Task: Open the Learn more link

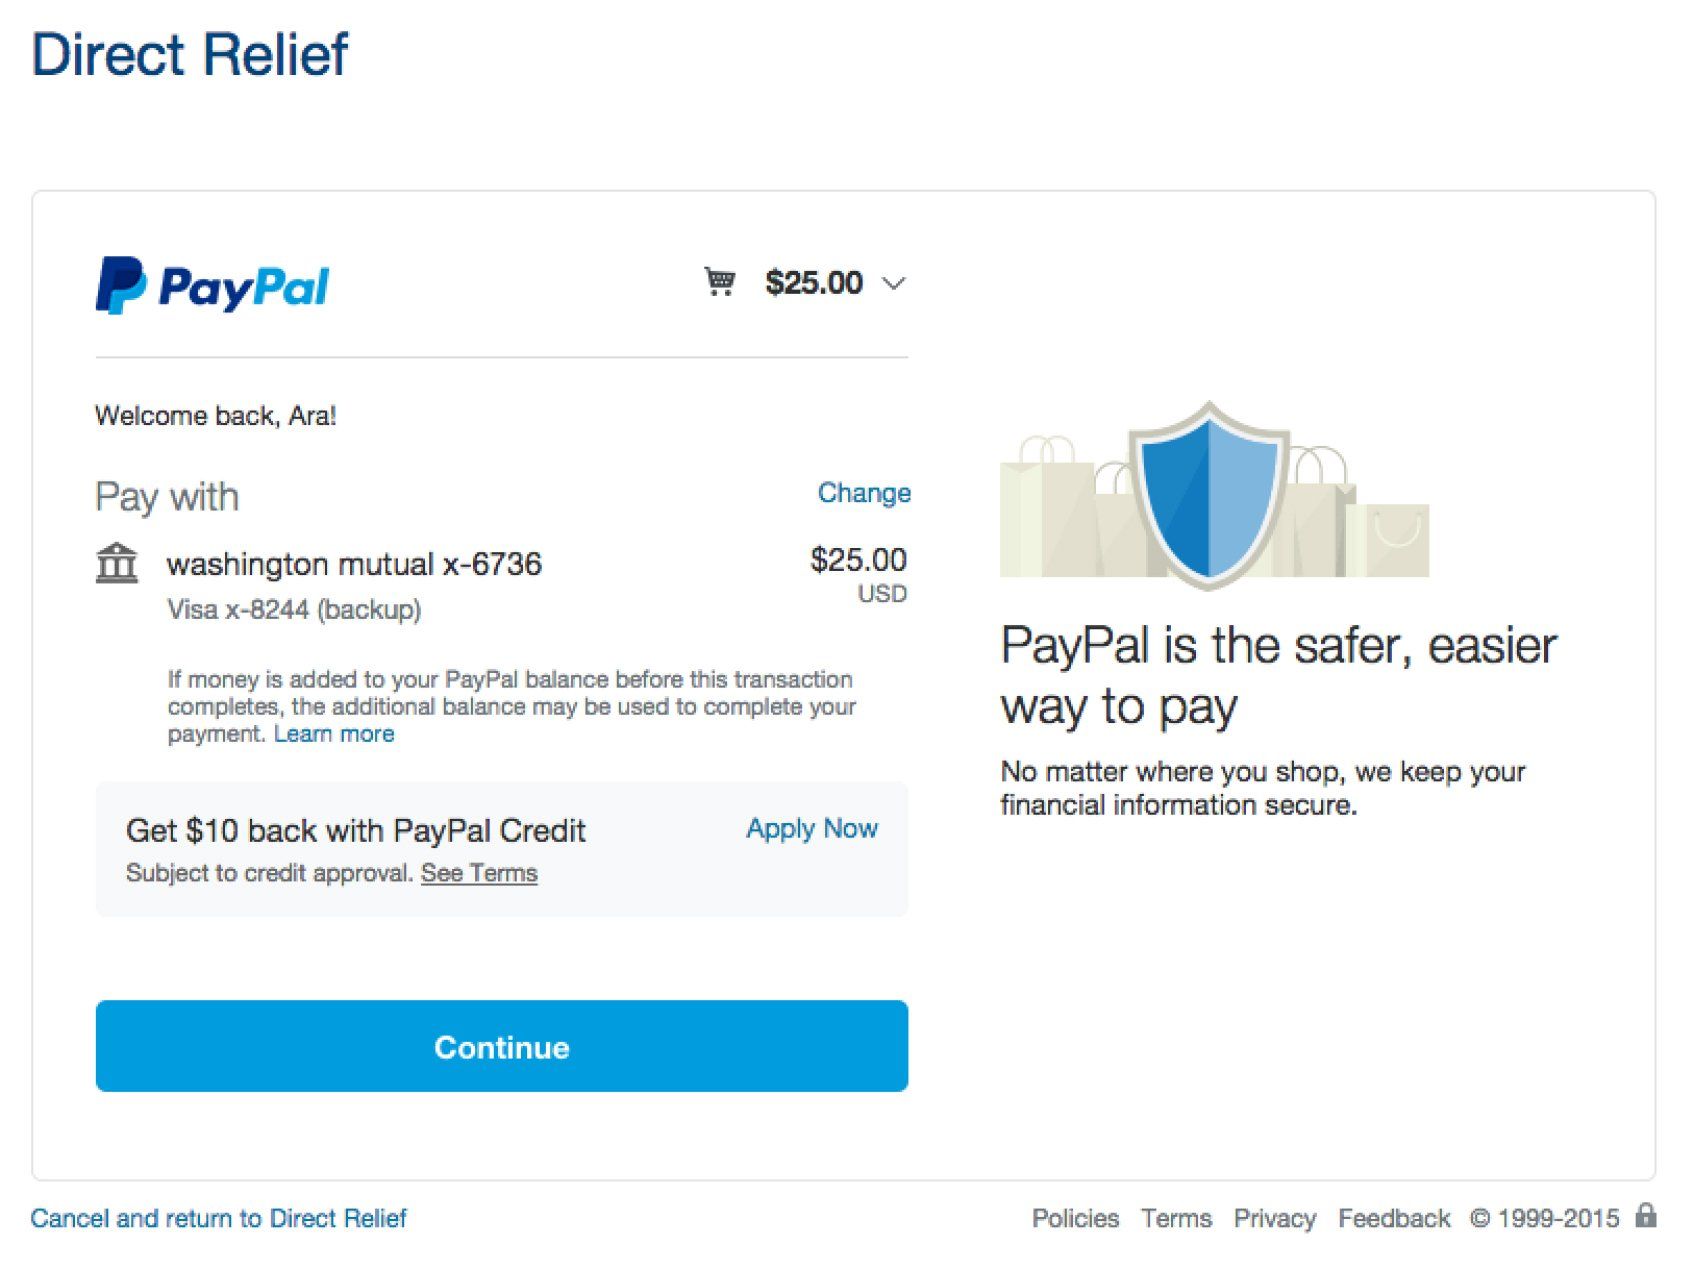Action: [x=334, y=734]
